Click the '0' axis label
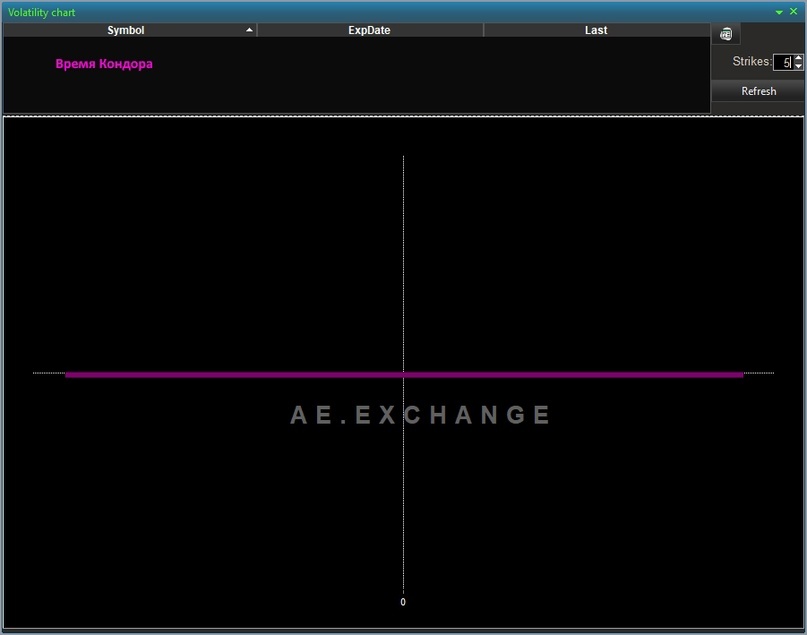Viewport: 807px width, 635px height. (x=403, y=602)
